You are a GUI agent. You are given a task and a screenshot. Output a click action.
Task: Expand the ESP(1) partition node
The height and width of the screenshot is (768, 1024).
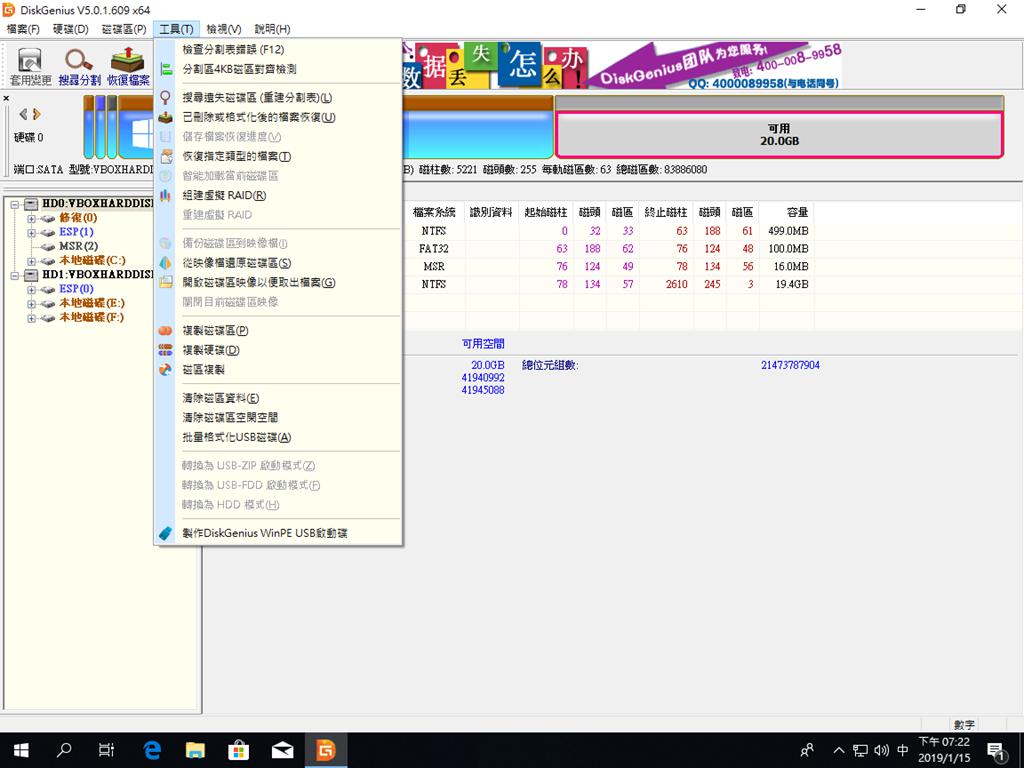tap(31, 233)
